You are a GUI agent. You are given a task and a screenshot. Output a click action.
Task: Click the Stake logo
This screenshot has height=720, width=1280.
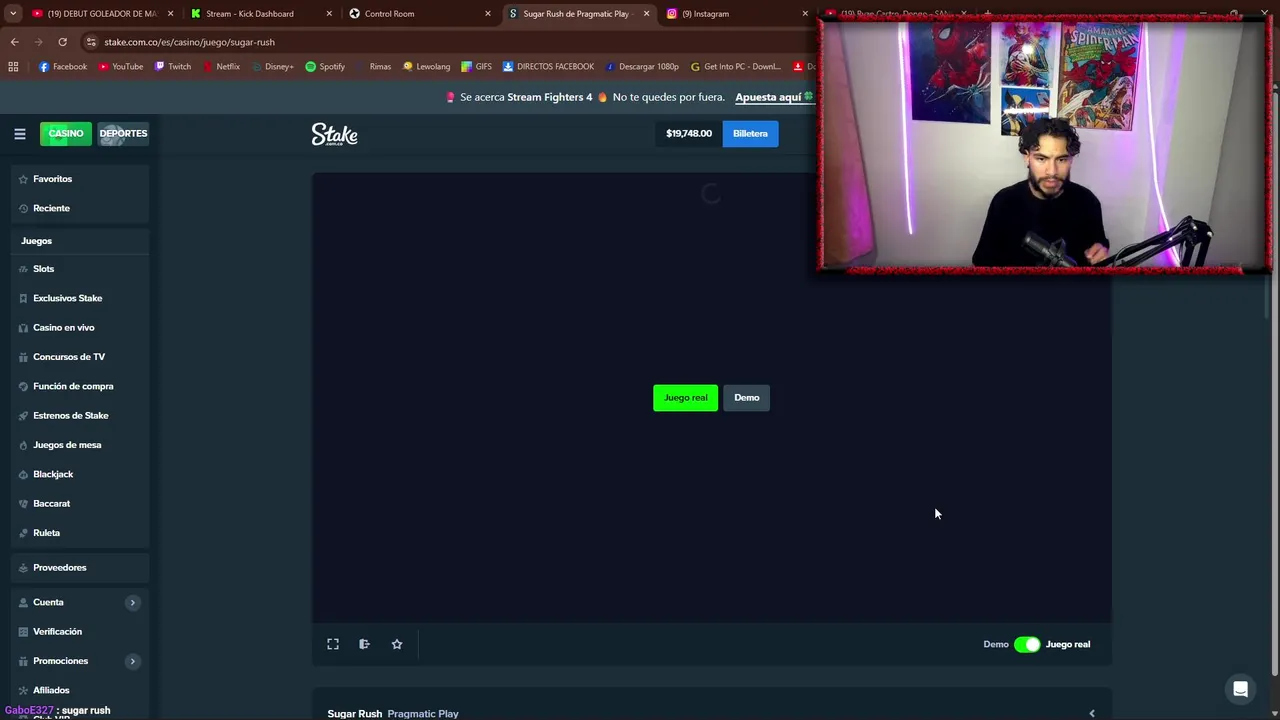pos(334,134)
